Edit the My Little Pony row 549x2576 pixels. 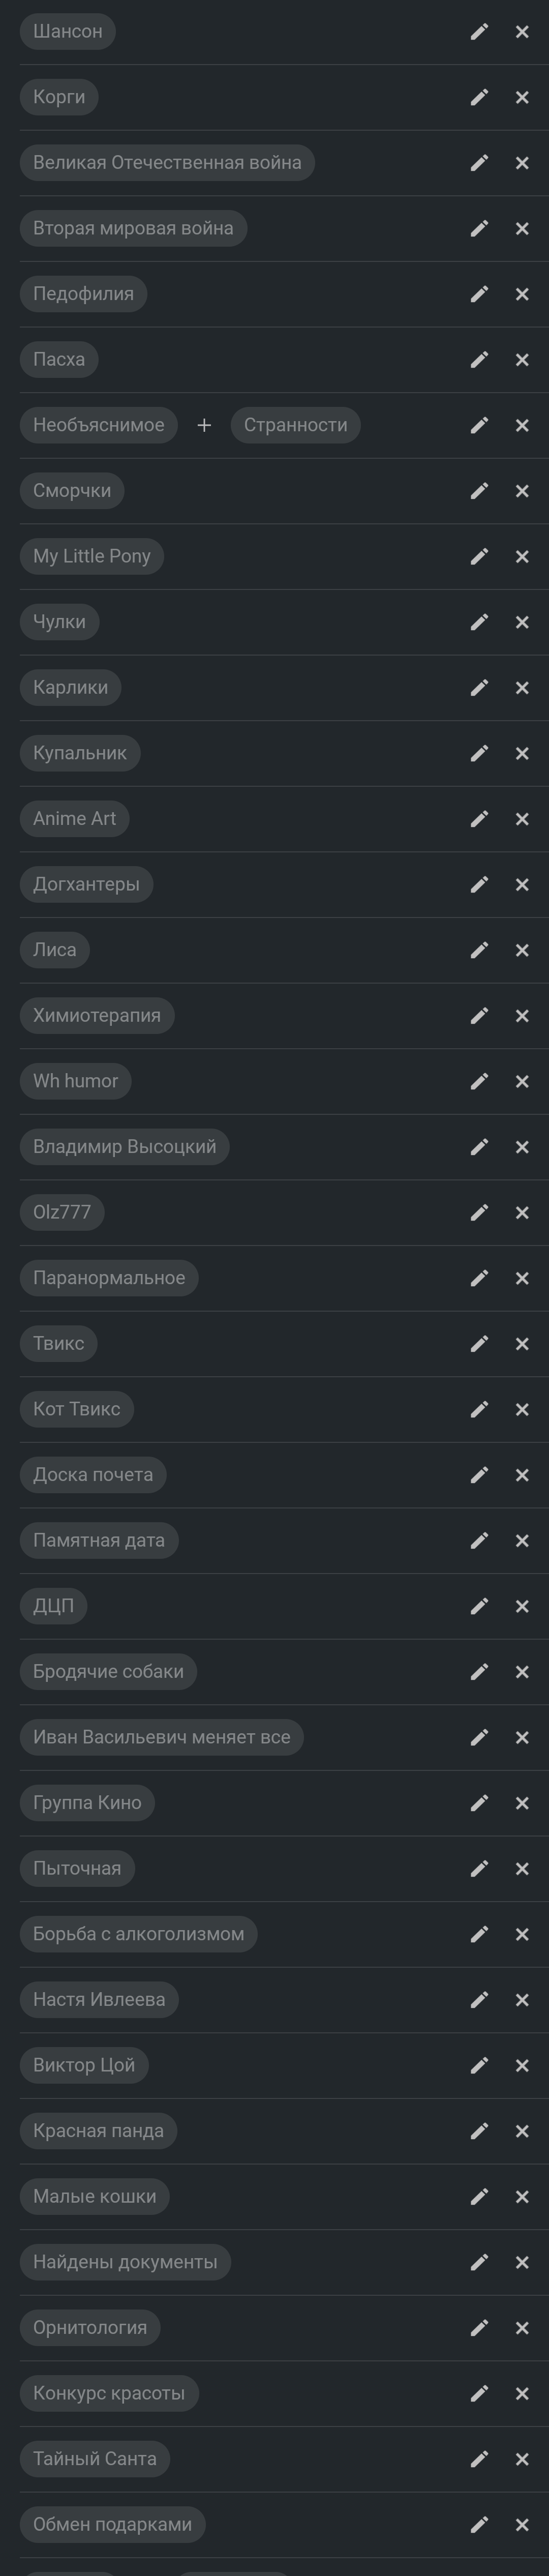[x=479, y=556]
